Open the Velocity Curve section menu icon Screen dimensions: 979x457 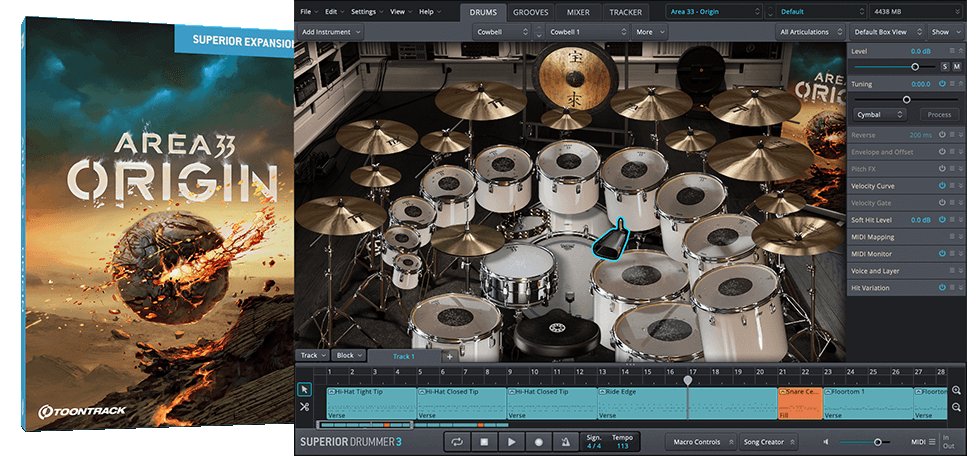pyautogui.click(x=952, y=185)
